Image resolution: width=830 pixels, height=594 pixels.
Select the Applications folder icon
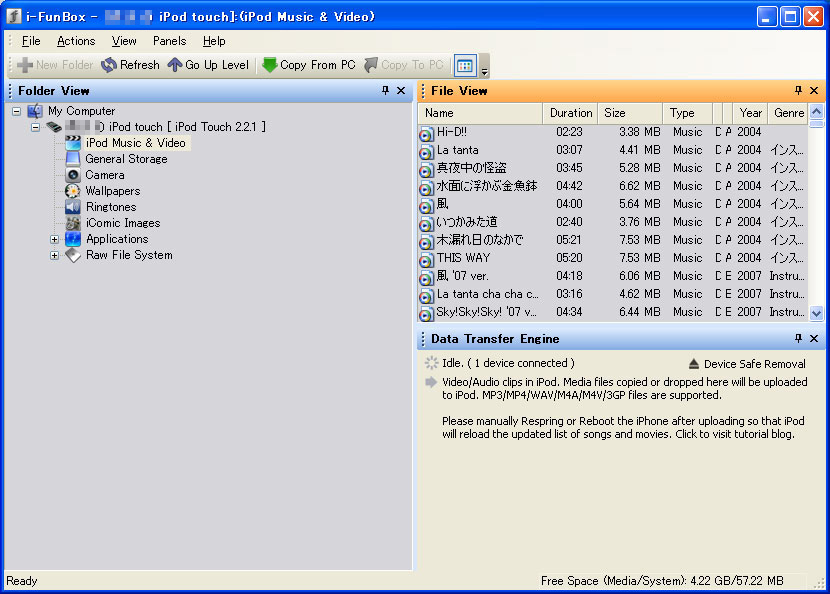(73, 239)
